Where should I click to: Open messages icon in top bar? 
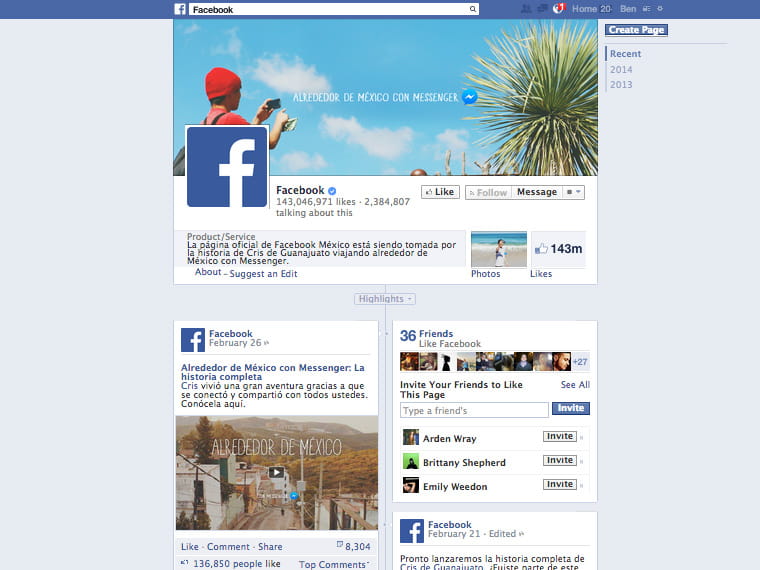pos(542,9)
